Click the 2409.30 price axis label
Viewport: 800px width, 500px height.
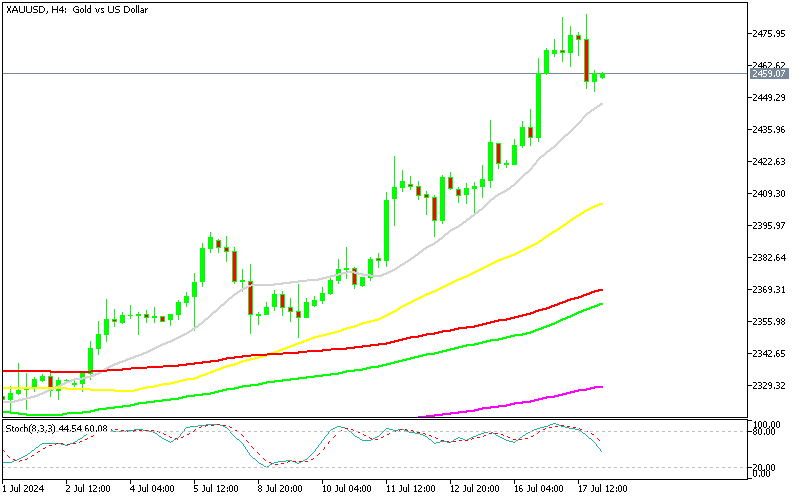[768, 193]
